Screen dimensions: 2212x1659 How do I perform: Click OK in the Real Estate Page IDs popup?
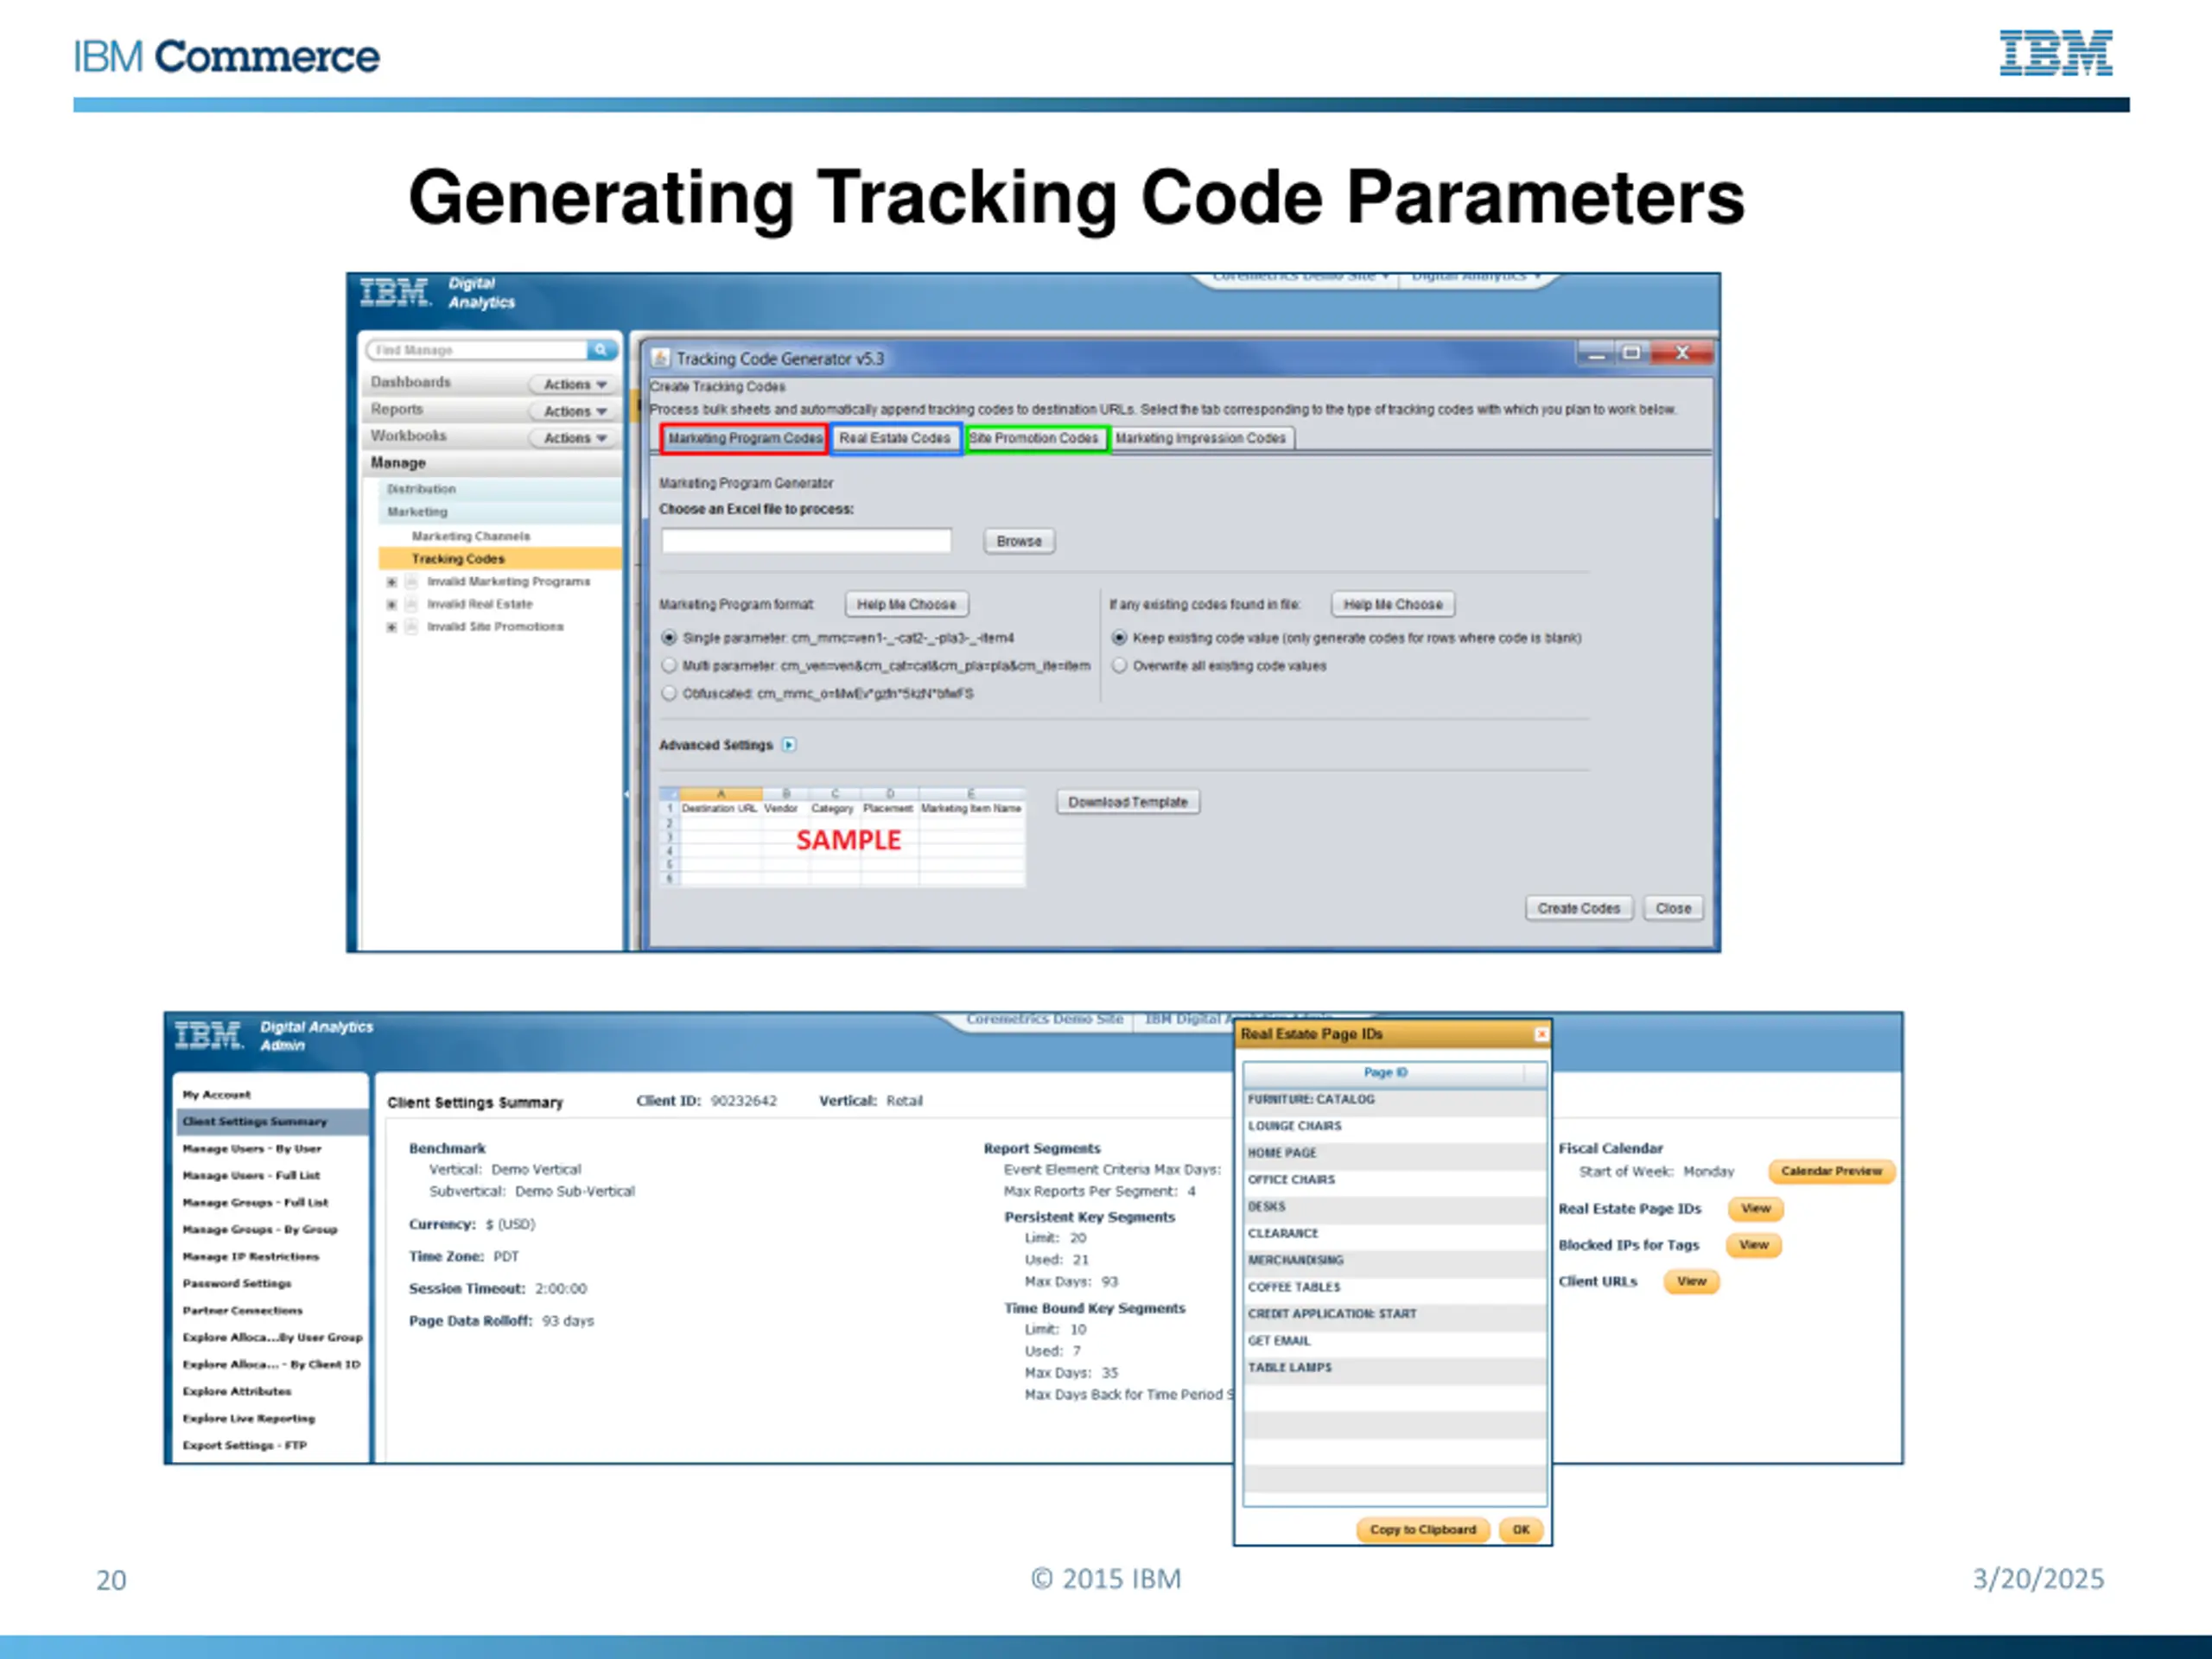pyautogui.click(x=1521, y=1529)
